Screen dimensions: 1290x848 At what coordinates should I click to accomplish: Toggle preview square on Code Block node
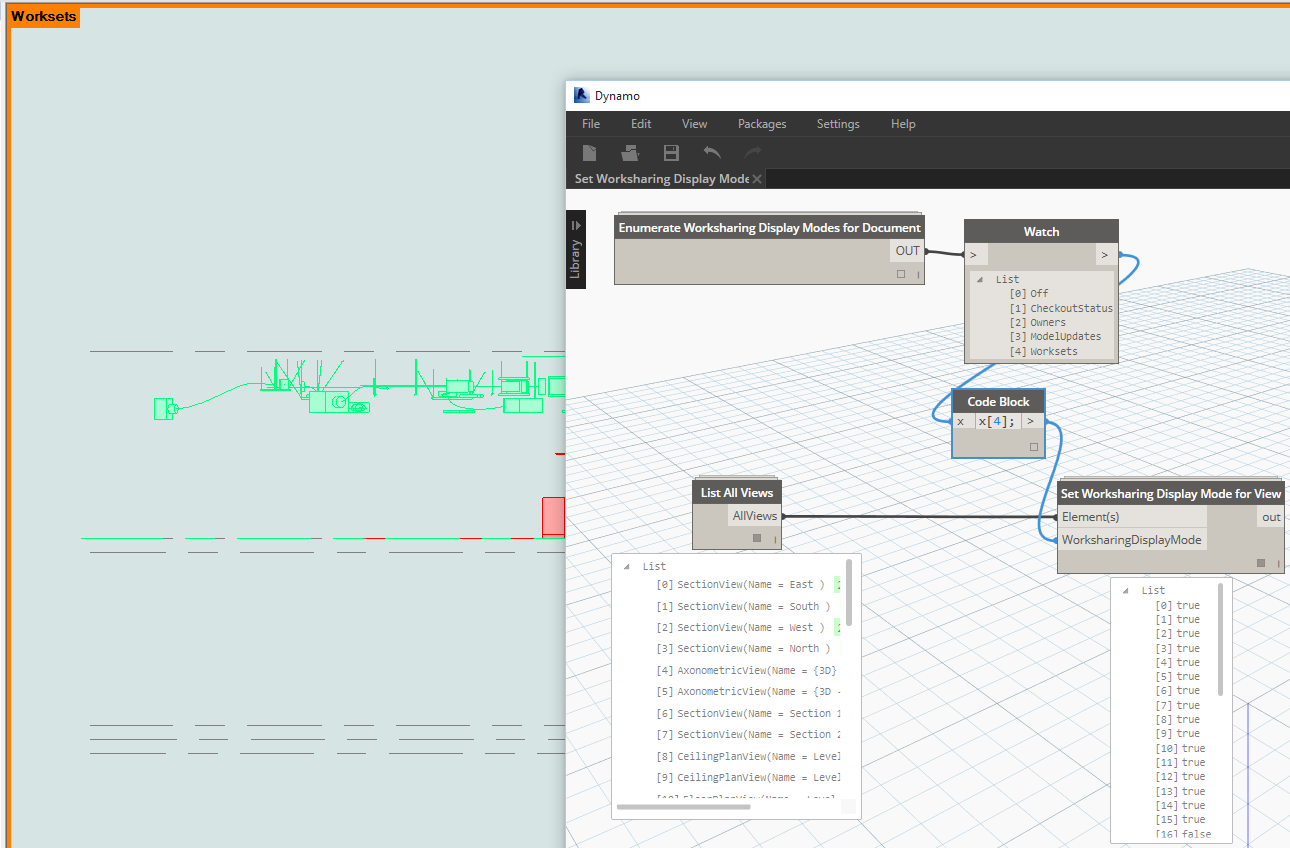[1034, 447]
